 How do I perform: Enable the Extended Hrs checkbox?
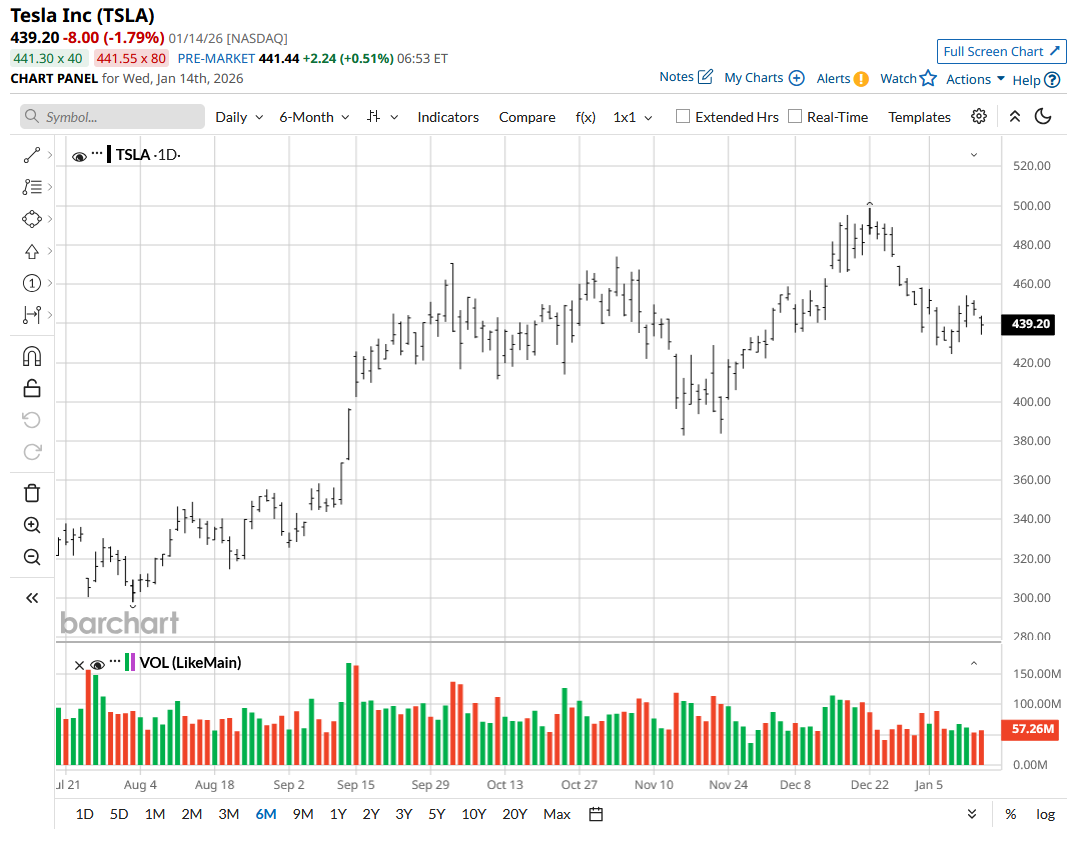(683, 117)
